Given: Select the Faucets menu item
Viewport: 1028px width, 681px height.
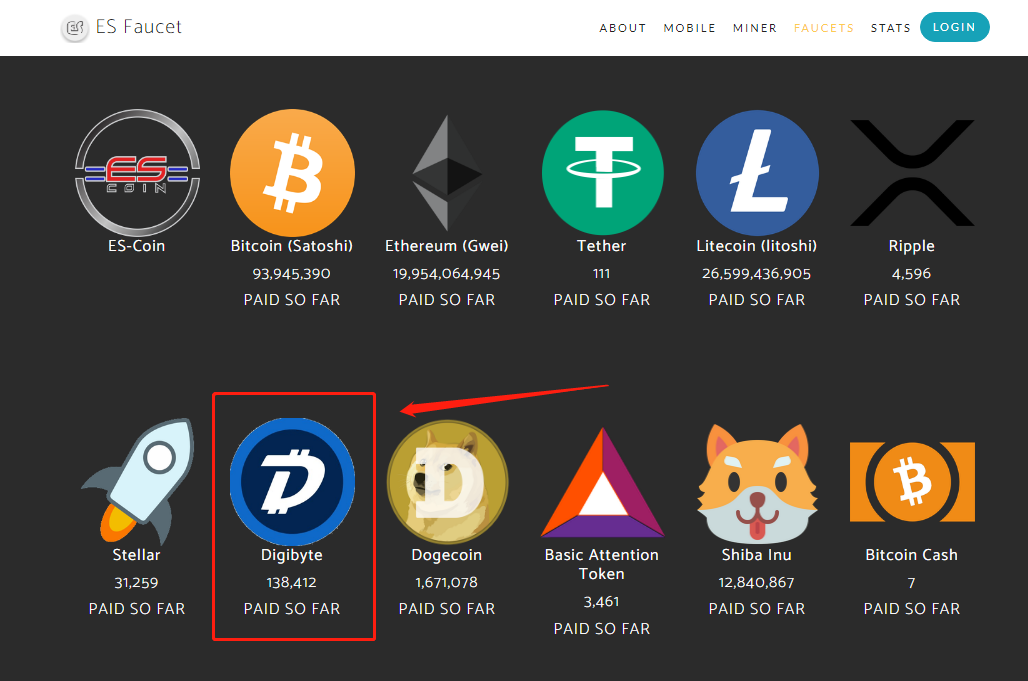Looking at the screenshot, I should click(823, 28).
